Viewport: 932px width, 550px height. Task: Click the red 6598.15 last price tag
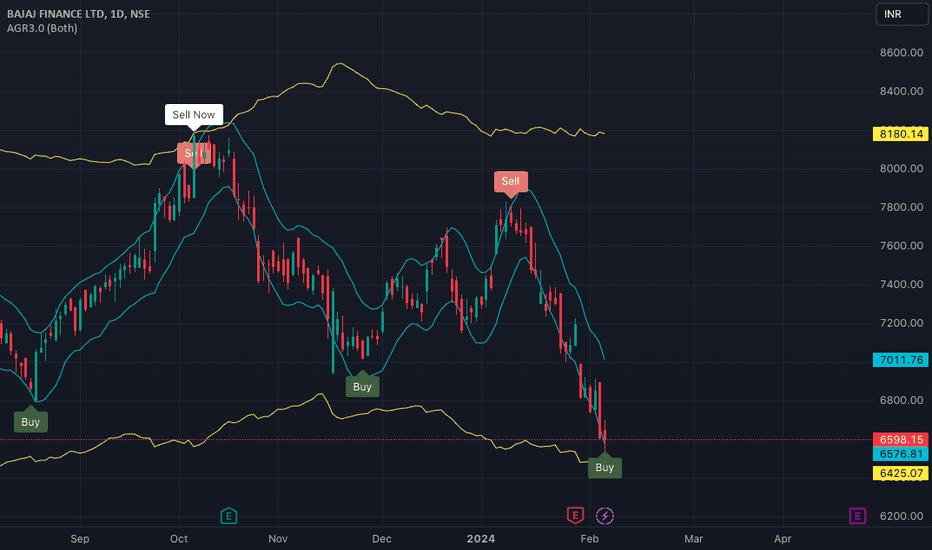[900, 439]
